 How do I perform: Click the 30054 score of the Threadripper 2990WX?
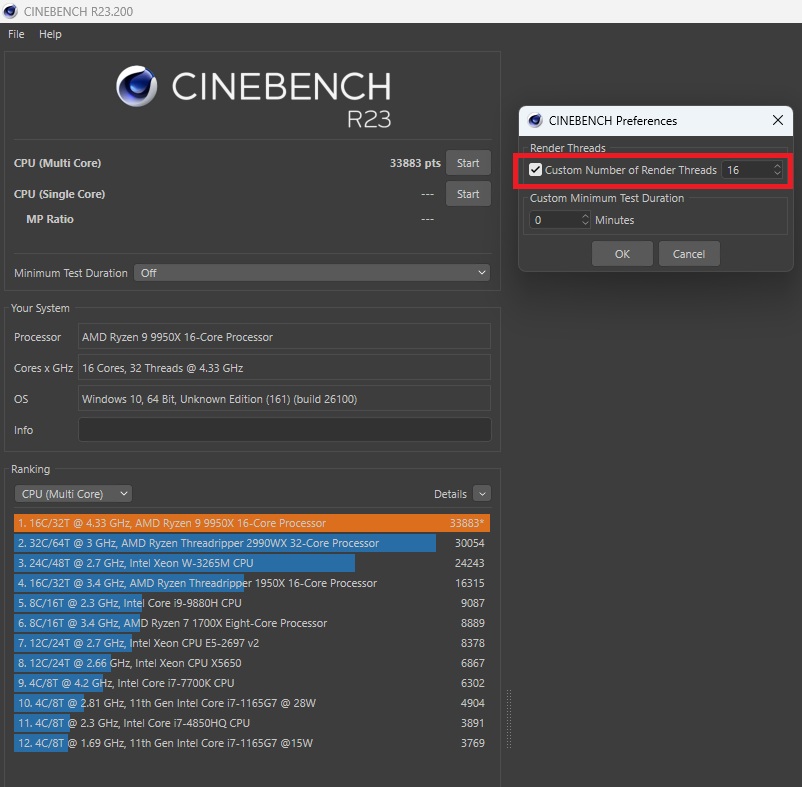(470, 543)
